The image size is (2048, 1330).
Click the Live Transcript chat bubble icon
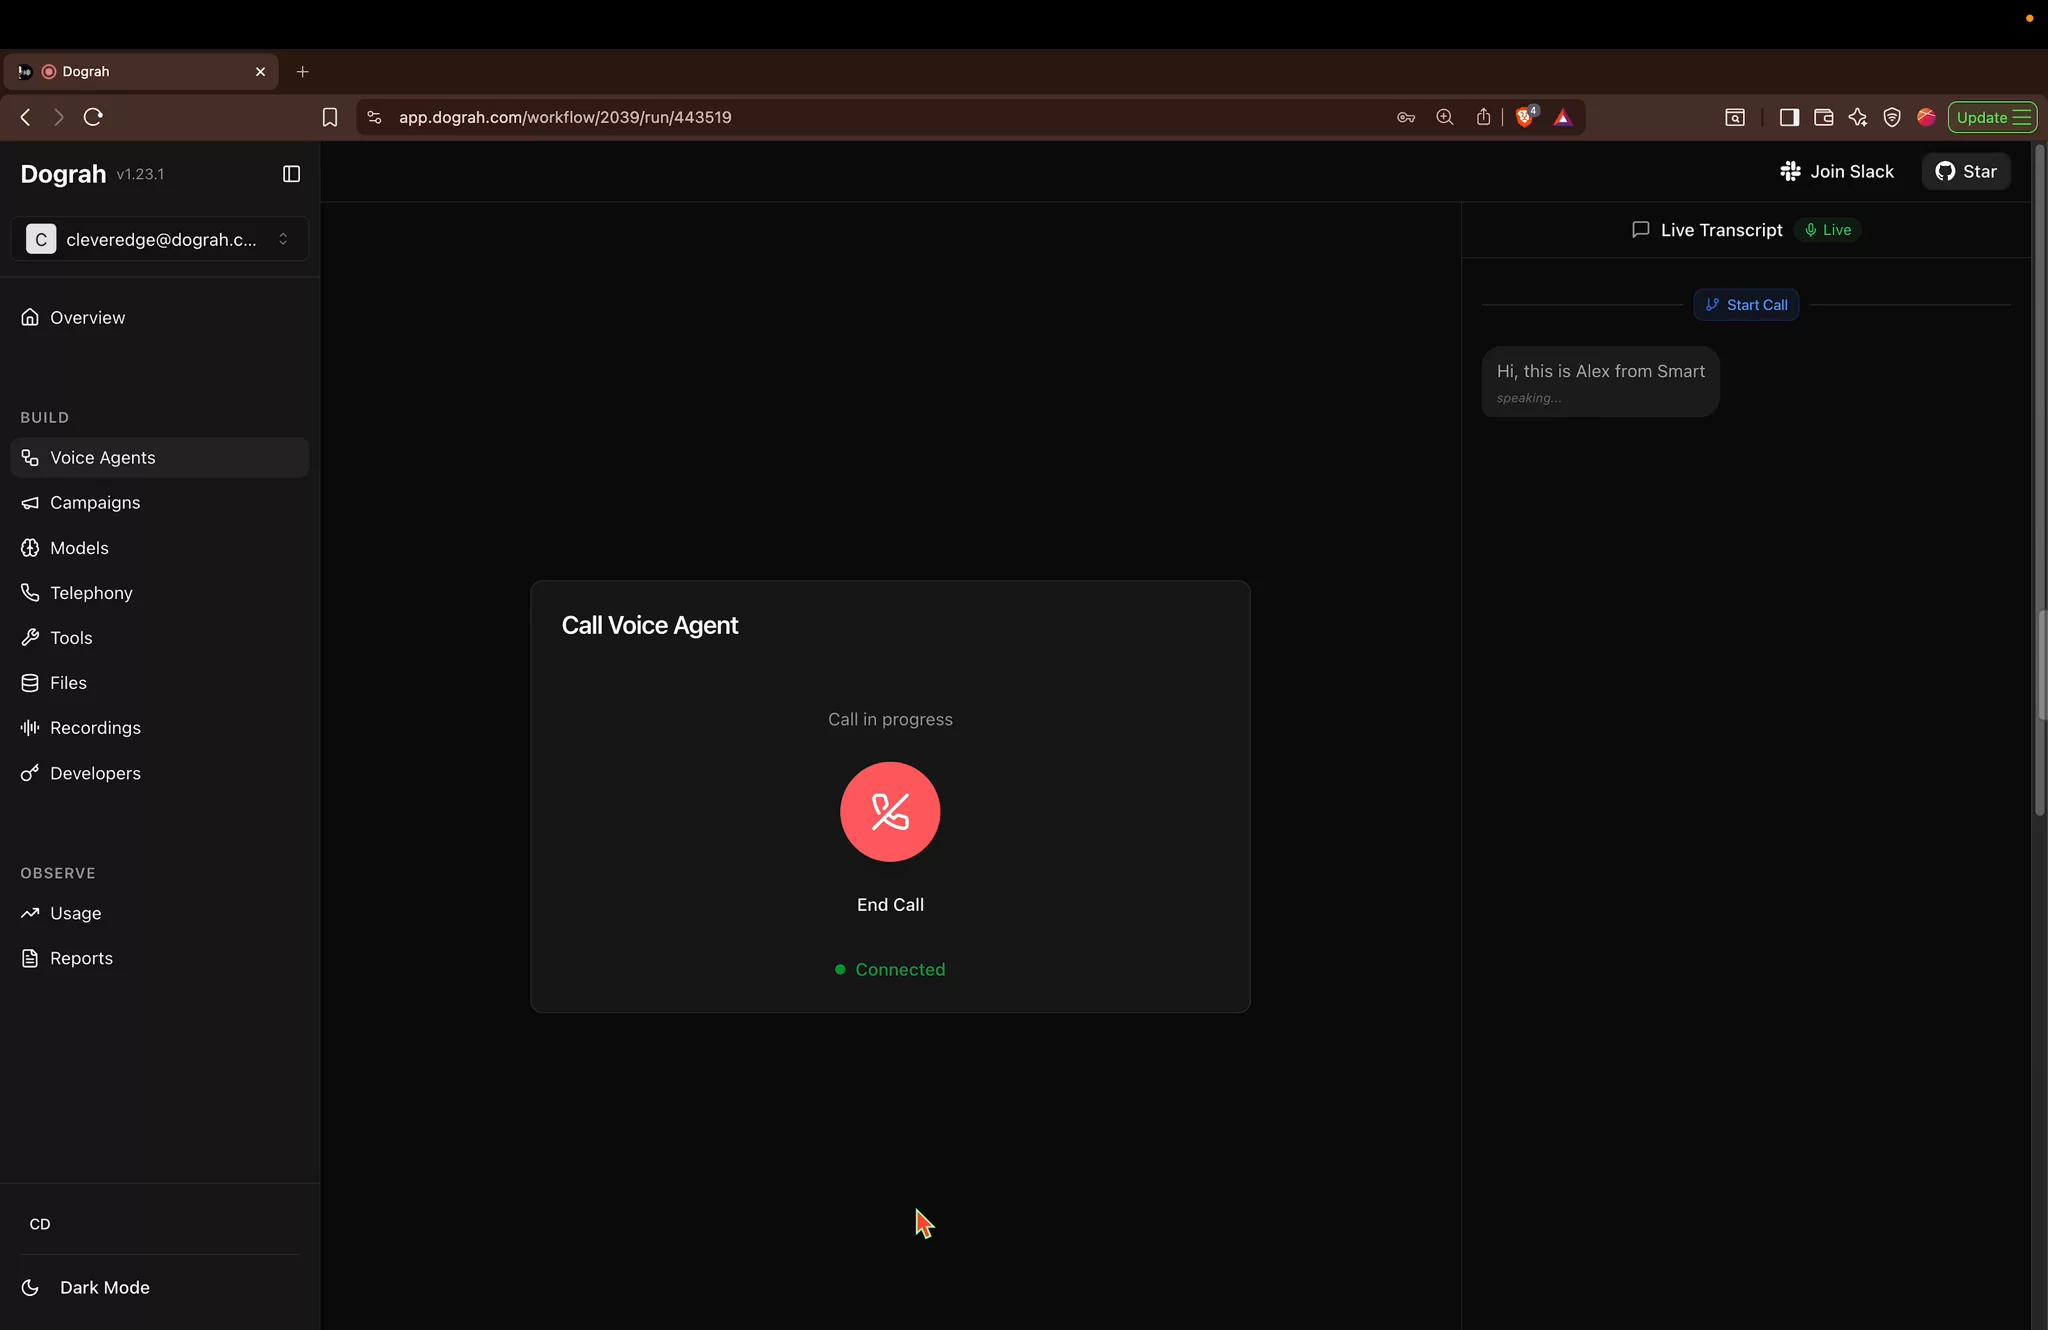pyautogui.click(x=1640, y=229)
